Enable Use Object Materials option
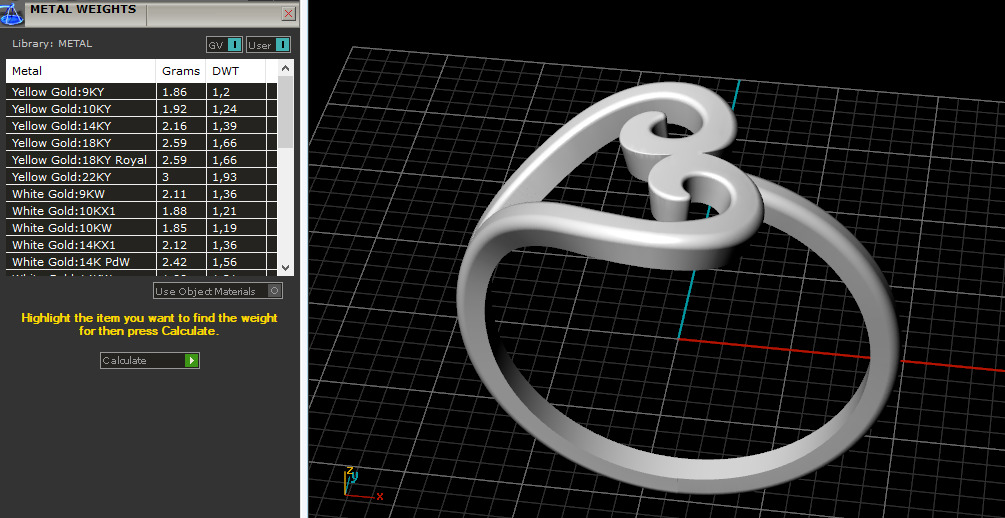1005x518 pixels. [x=218, y=291]
